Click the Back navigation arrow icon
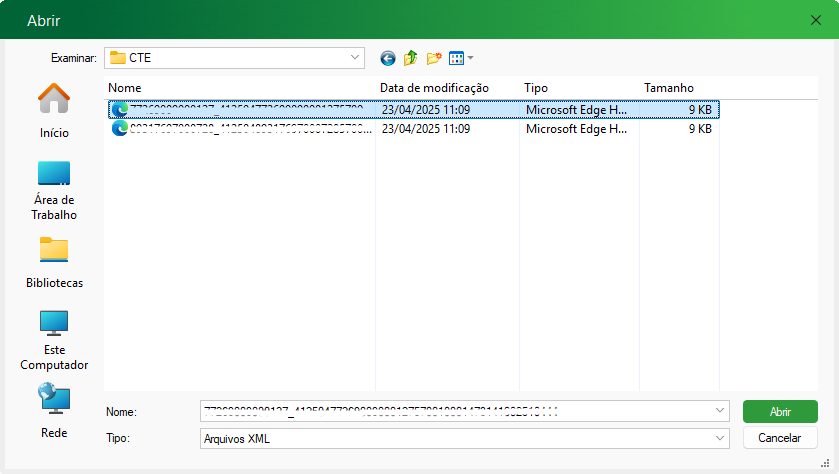 tap(388, 58)
